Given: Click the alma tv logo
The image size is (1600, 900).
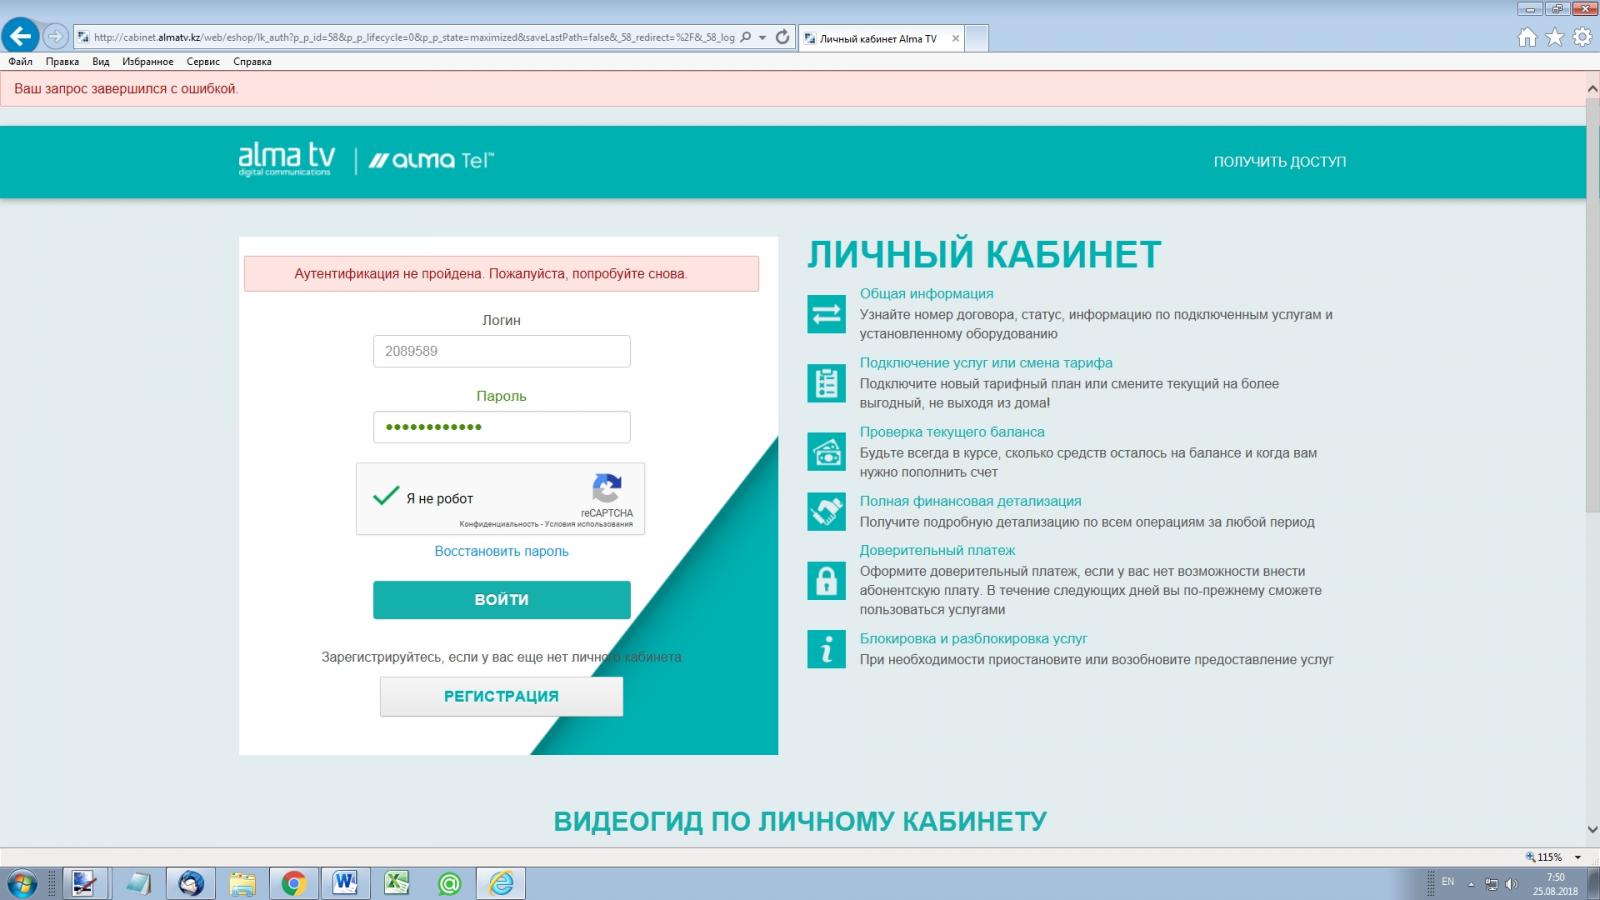Looking at the screenshot, I should [x=286, y=160].
